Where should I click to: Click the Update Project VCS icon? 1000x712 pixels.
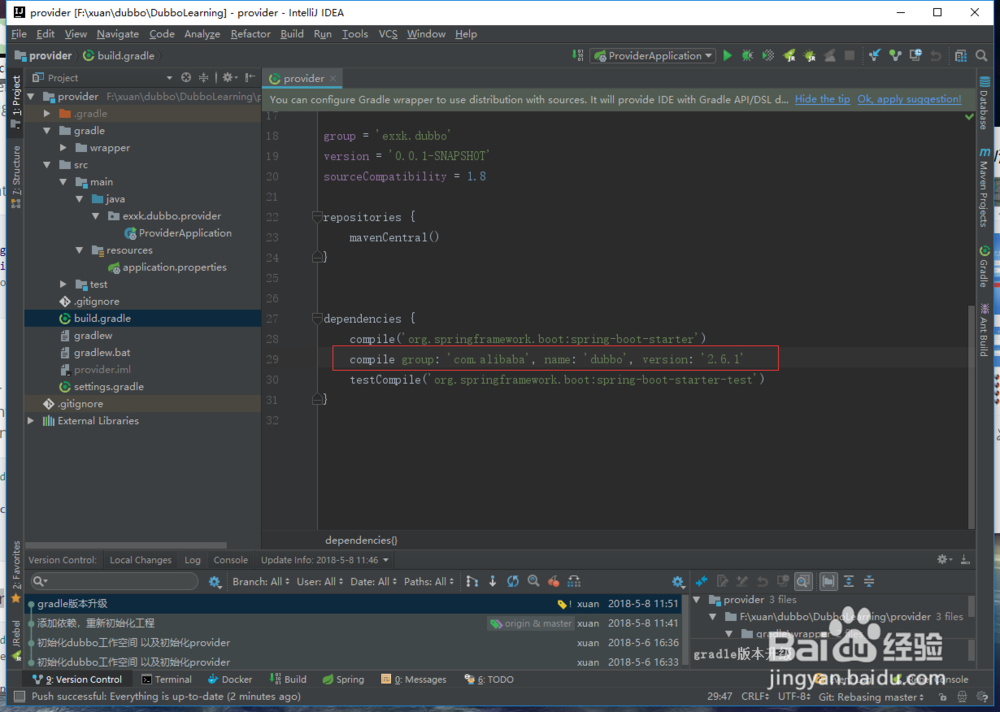pyautogui.click(x=874, y=56)
